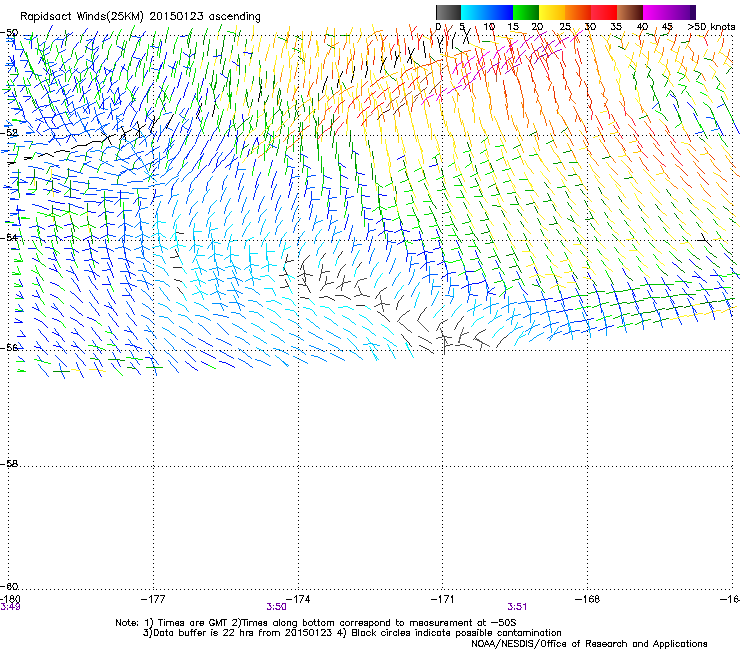Click the 'Data buffer is 22 hrs' note line
The width and height of the screenshot is (740, 650).
pyautogui.click(x=352, y=633)
